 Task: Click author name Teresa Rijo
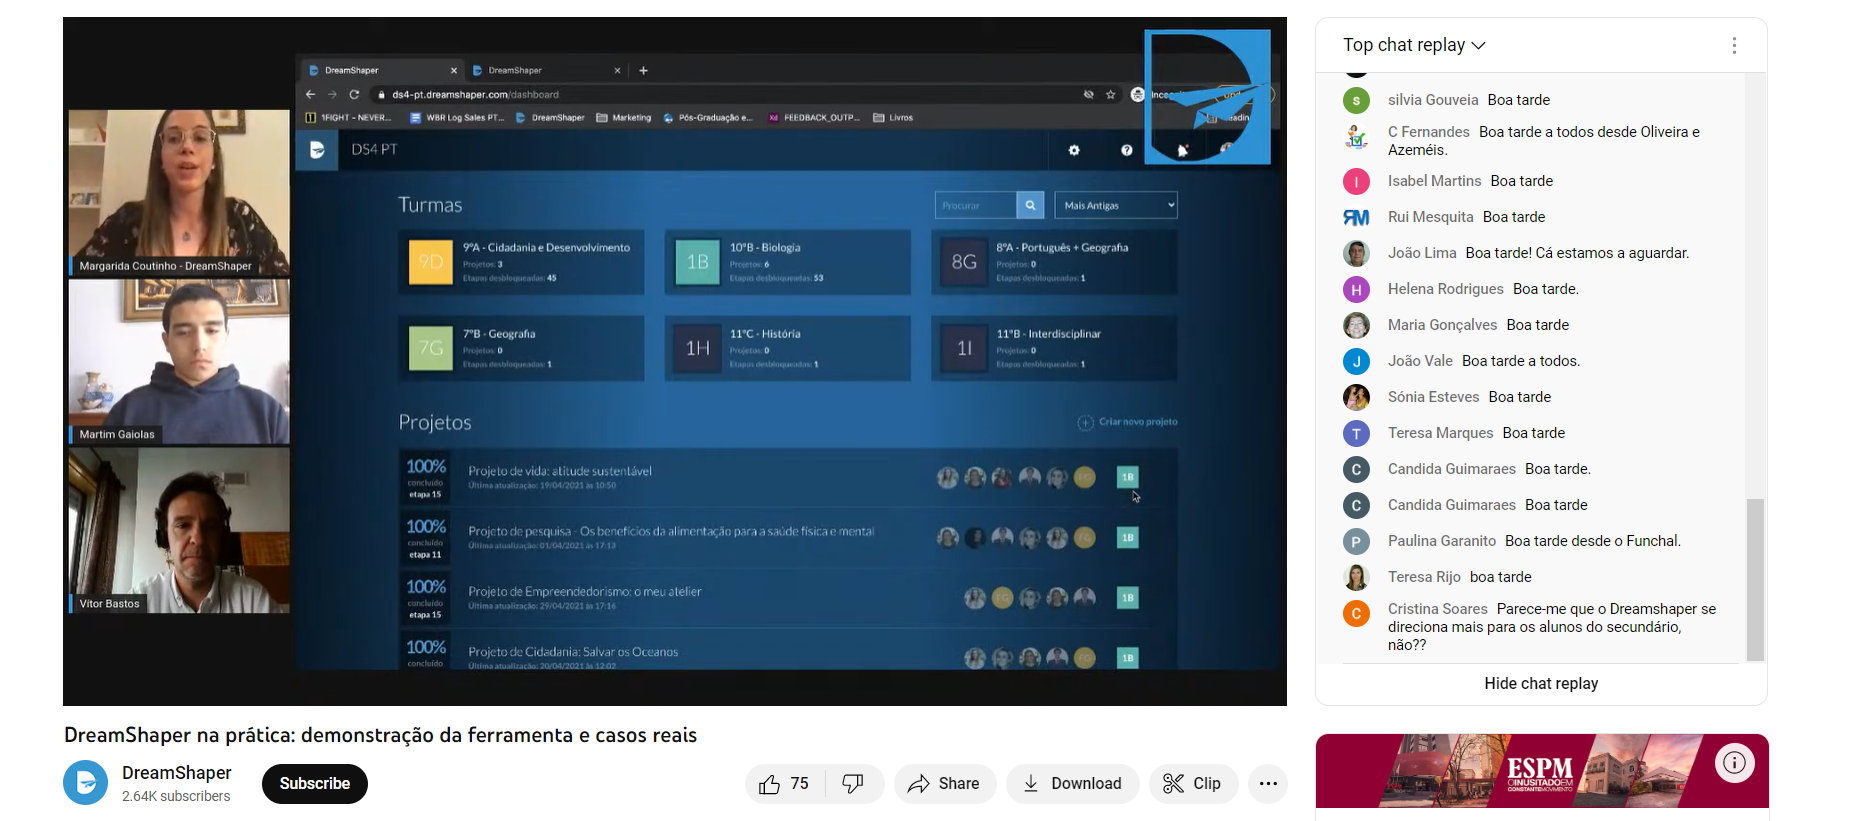(x=1424, y=577)
